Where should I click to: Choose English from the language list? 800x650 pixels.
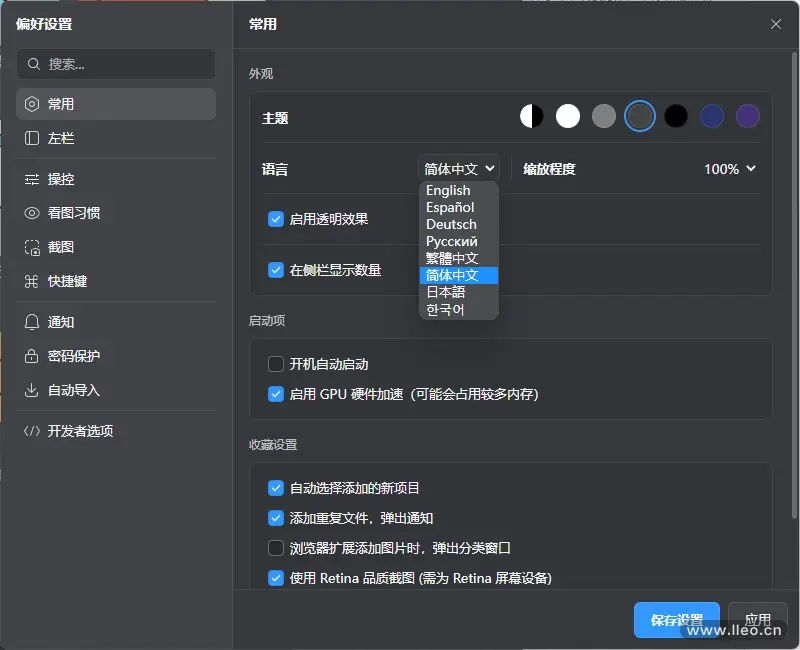(x=448, y=191)
